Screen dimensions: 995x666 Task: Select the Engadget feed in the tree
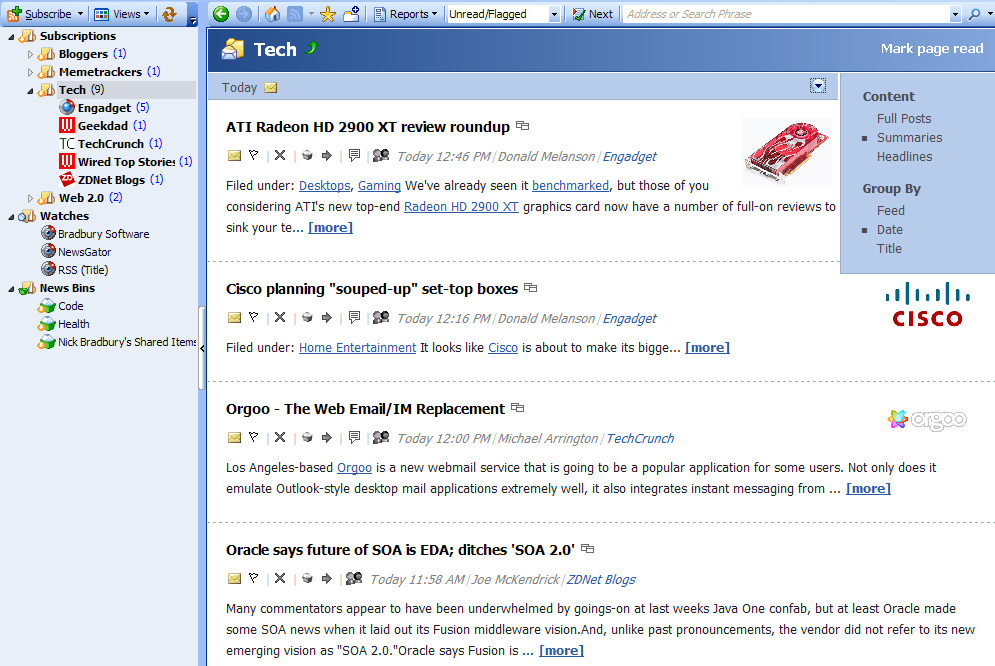tap(104, 108)
